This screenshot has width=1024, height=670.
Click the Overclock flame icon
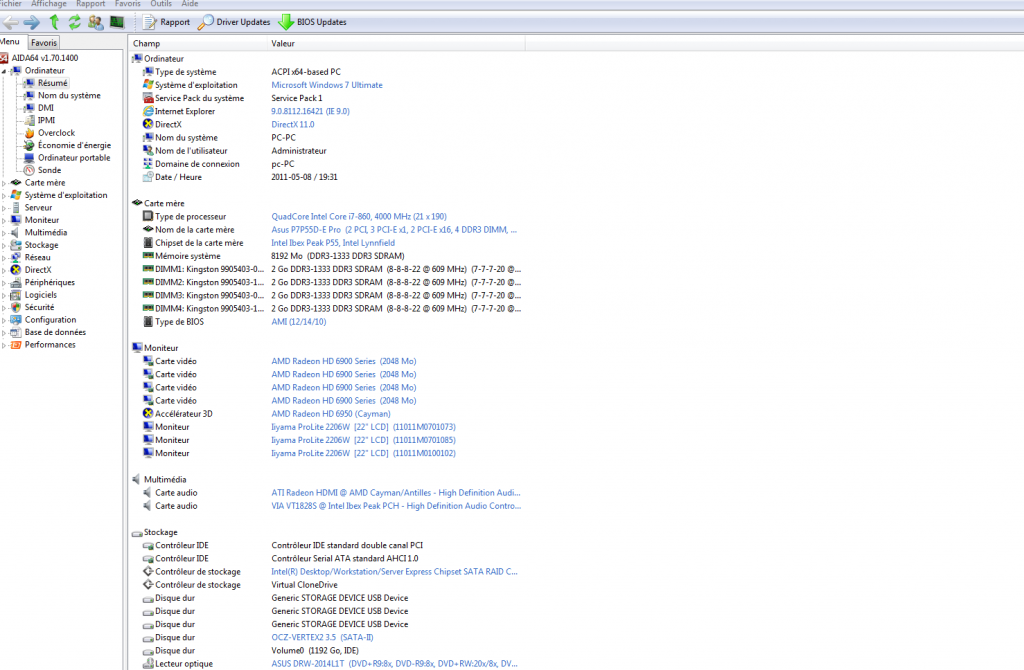(x=29, y=133)
